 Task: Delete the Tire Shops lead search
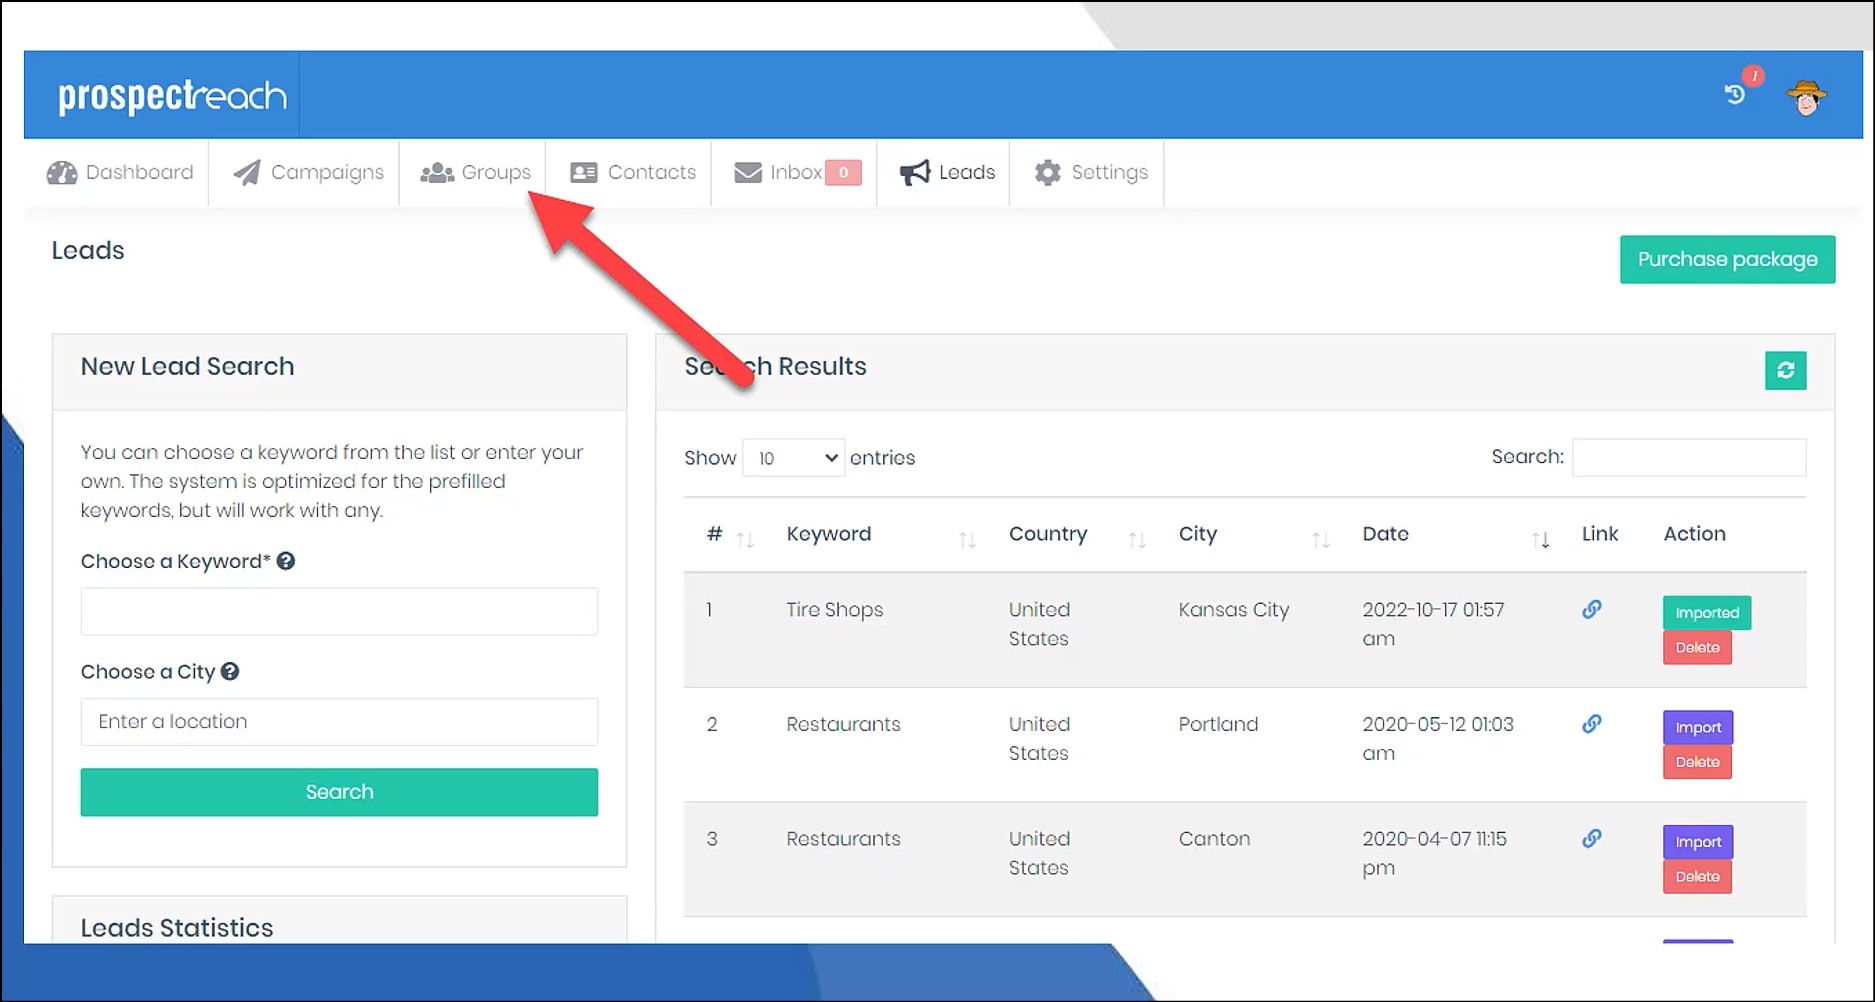tap(1697, 648)
